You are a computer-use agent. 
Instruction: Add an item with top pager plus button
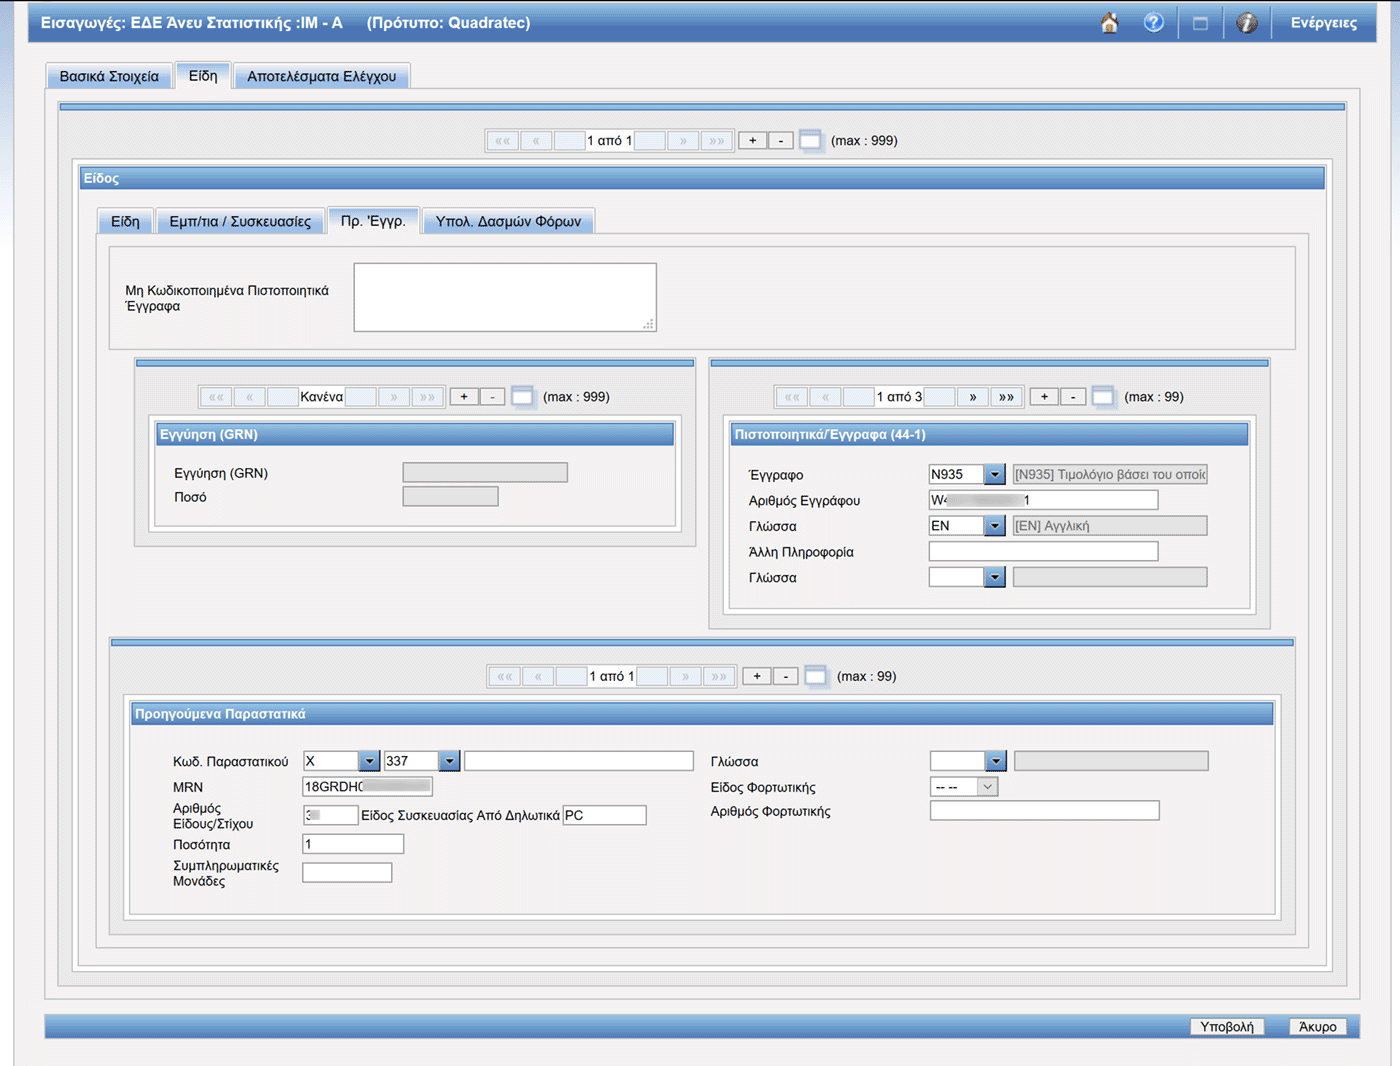click(753, 141)
